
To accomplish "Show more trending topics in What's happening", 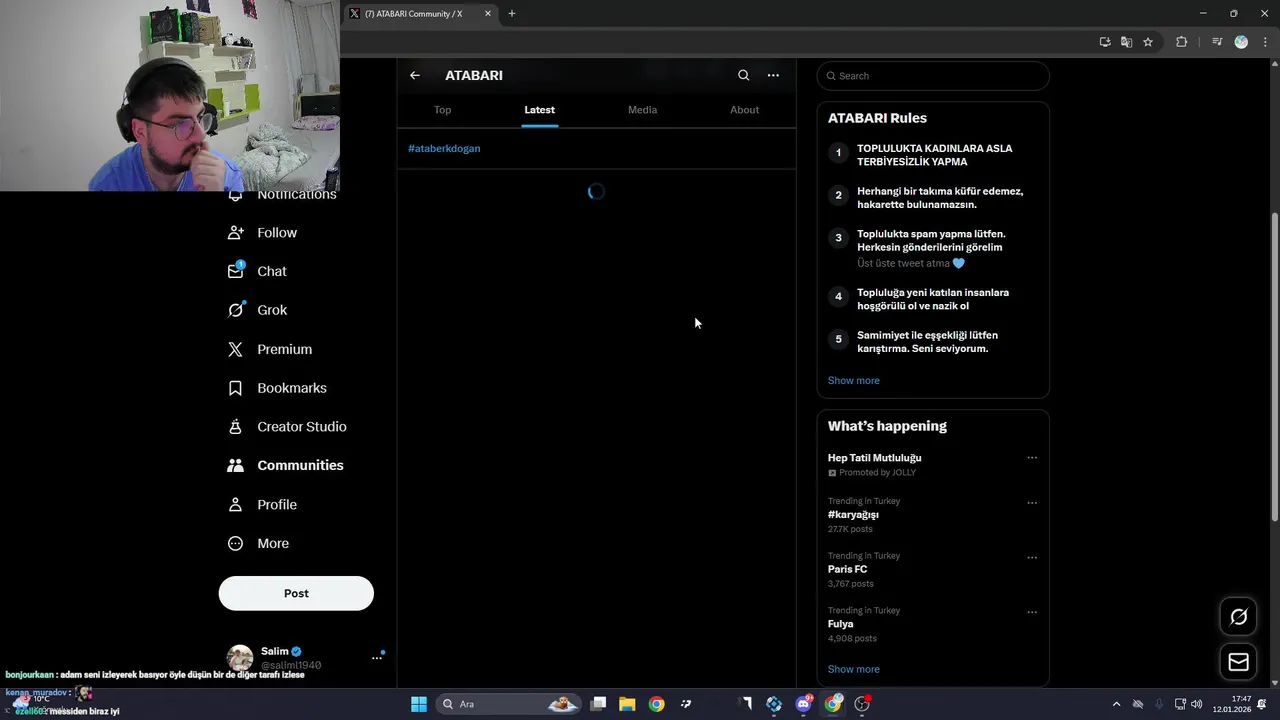I will [x=853, y=669].
